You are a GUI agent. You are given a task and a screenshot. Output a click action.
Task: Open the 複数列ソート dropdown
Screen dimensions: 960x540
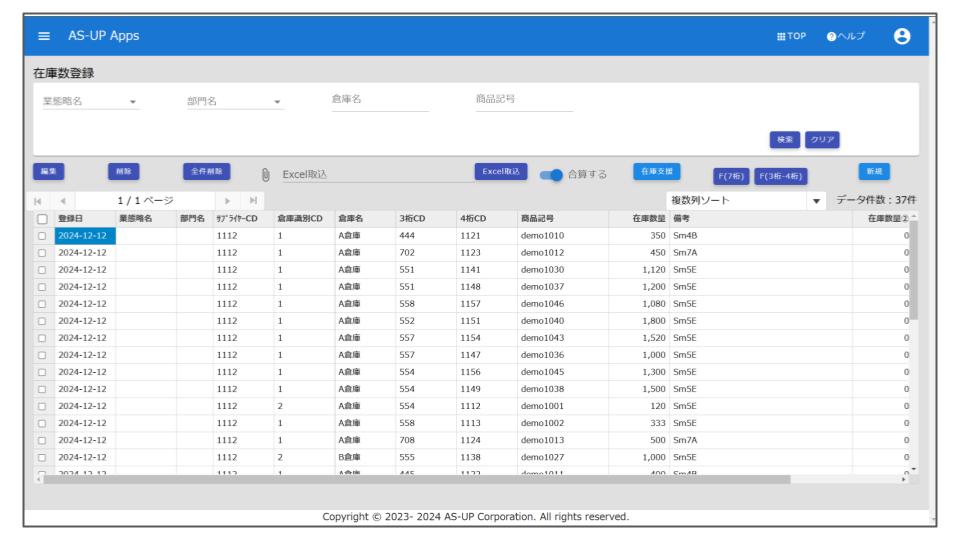[817, 201]
